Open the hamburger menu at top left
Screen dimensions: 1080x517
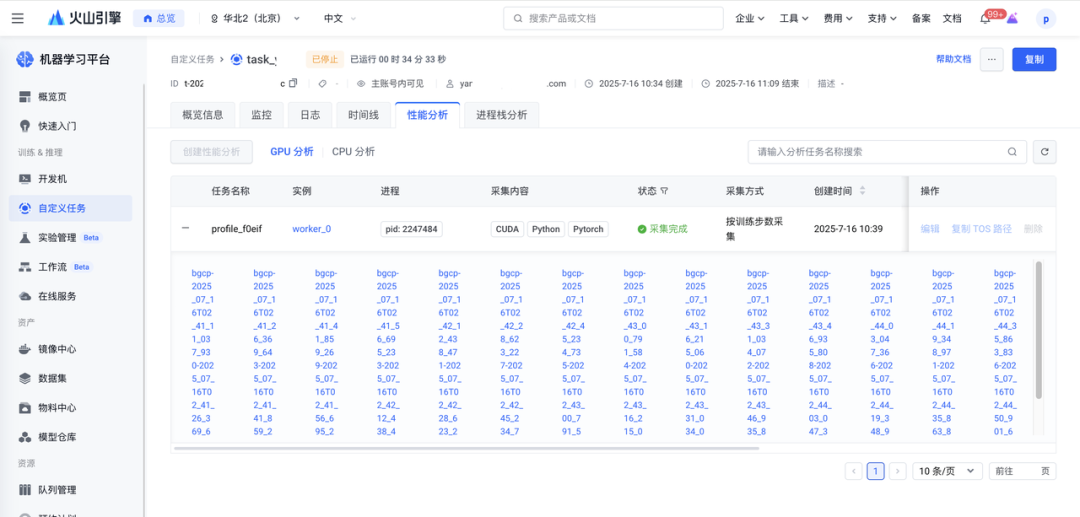tap(18, 18)
